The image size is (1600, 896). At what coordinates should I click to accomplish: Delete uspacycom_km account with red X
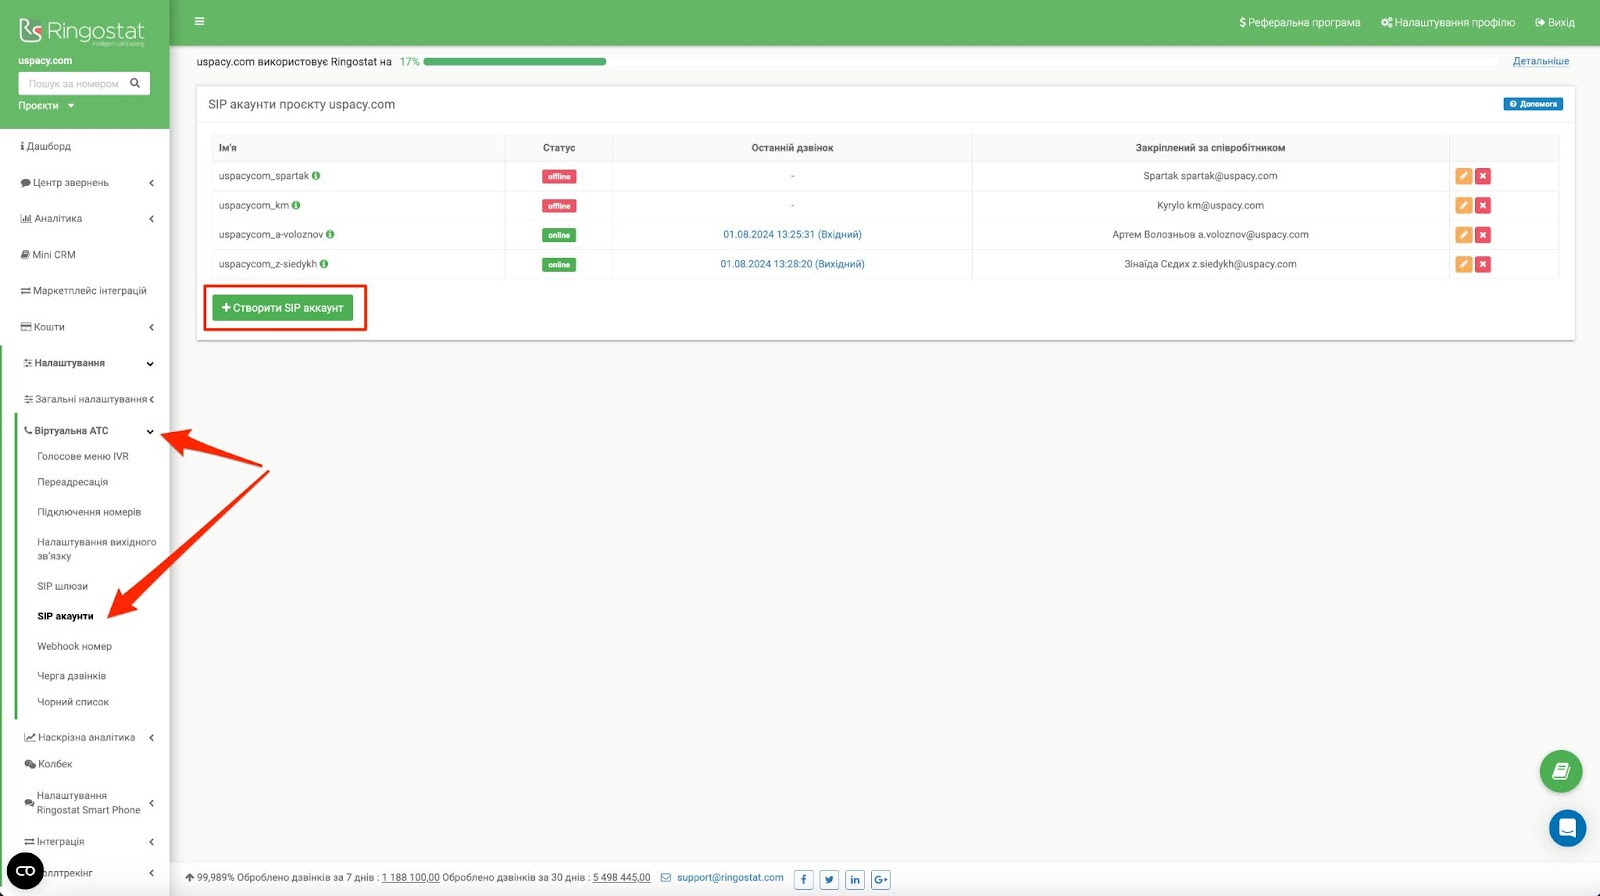click(x=1483, y=205)
